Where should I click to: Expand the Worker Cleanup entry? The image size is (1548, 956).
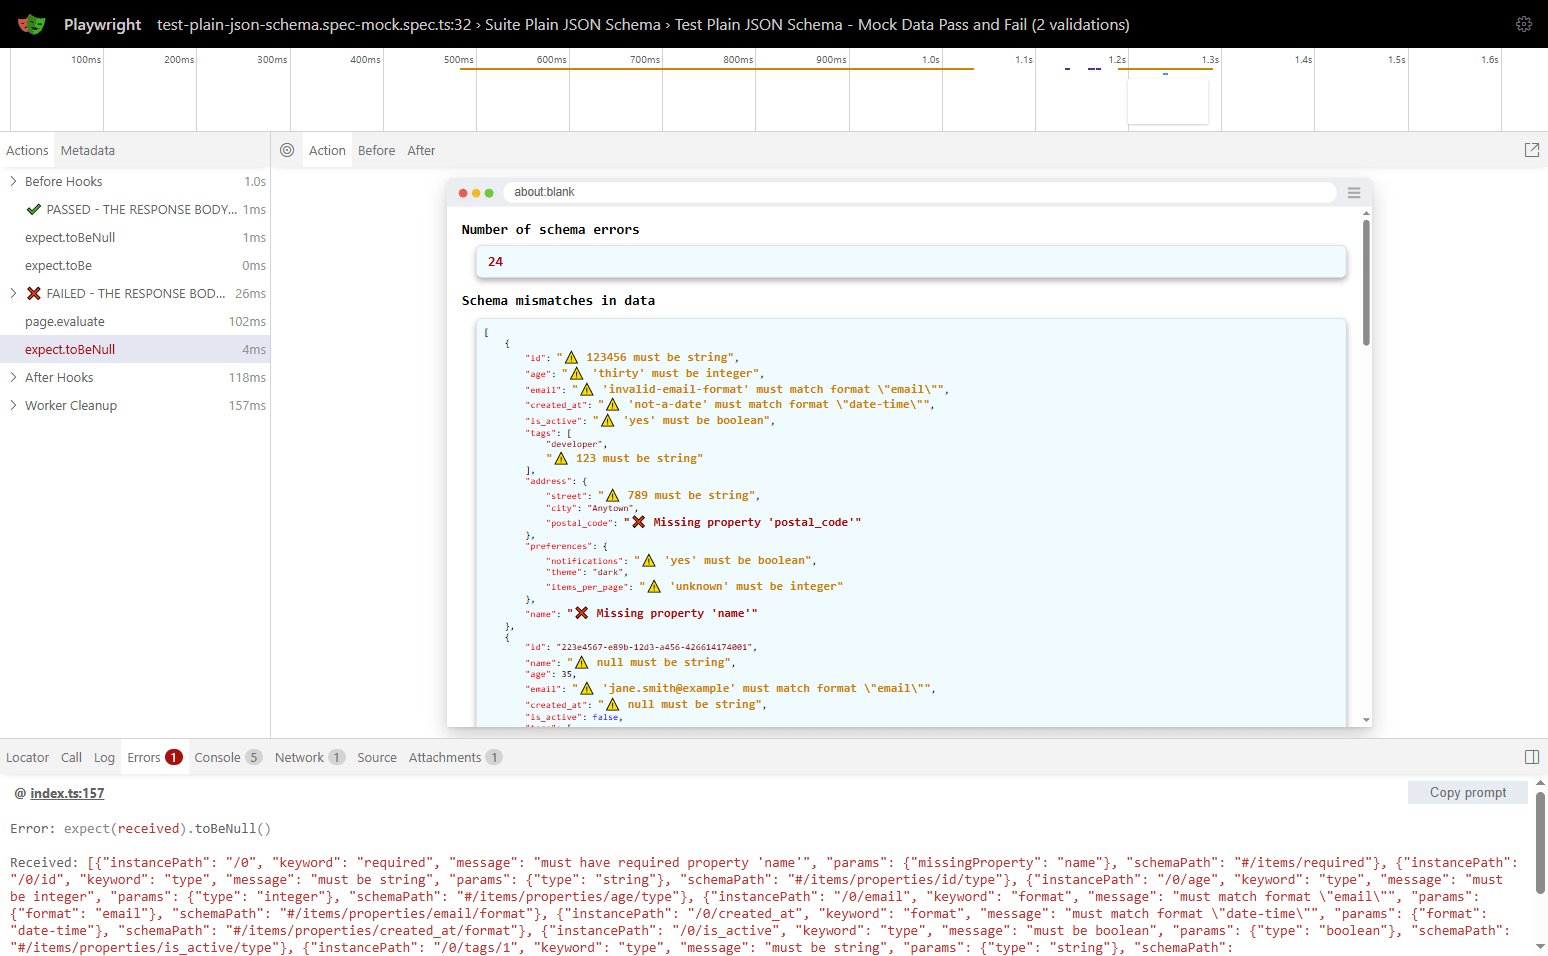pos(12,405)
